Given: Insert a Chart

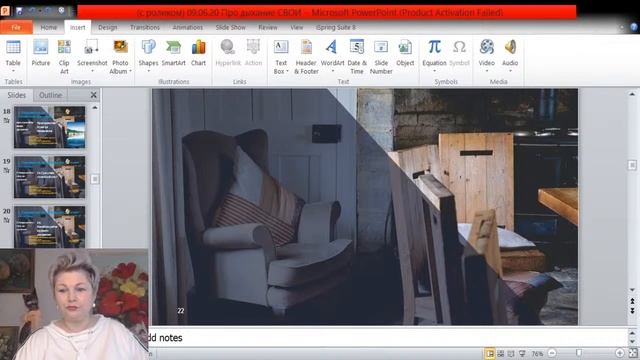Looking at the screenshot, I should (x=198, y=53).
